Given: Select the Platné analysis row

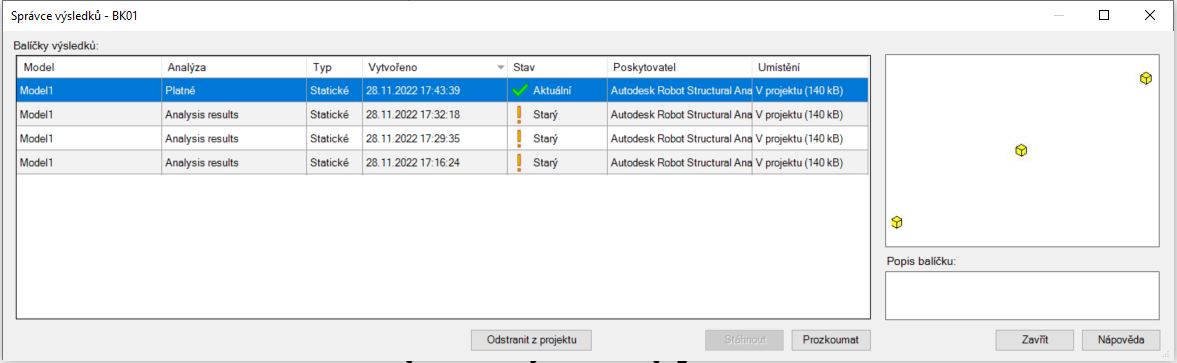Looking at the screenshot, I should coord(442,91).
